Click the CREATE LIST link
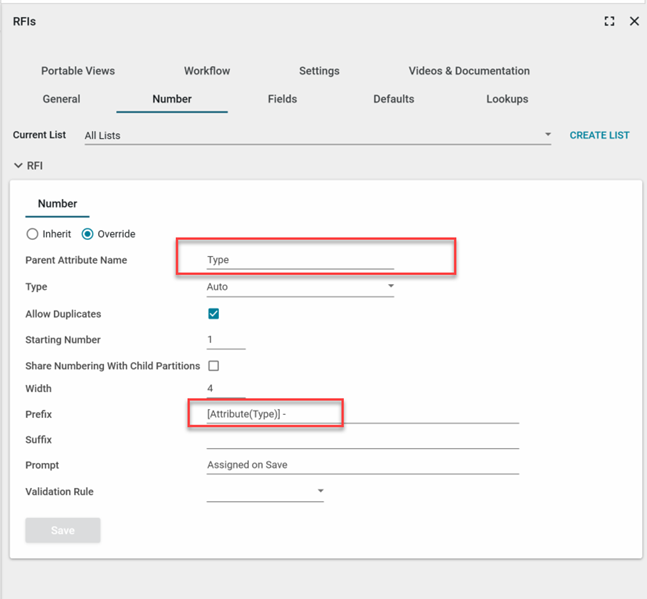This screenshot has height=599, width=647. tap(599, 135)
